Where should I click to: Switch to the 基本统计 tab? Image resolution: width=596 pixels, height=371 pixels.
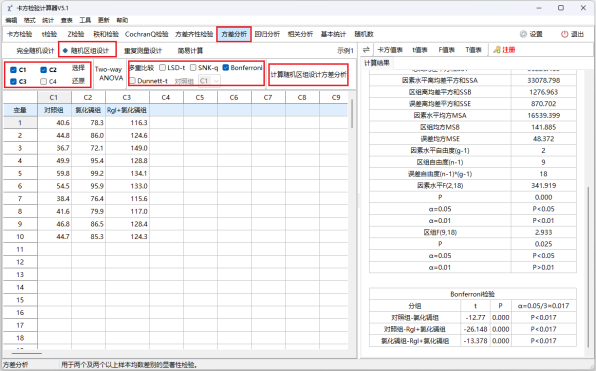[333, 34]
